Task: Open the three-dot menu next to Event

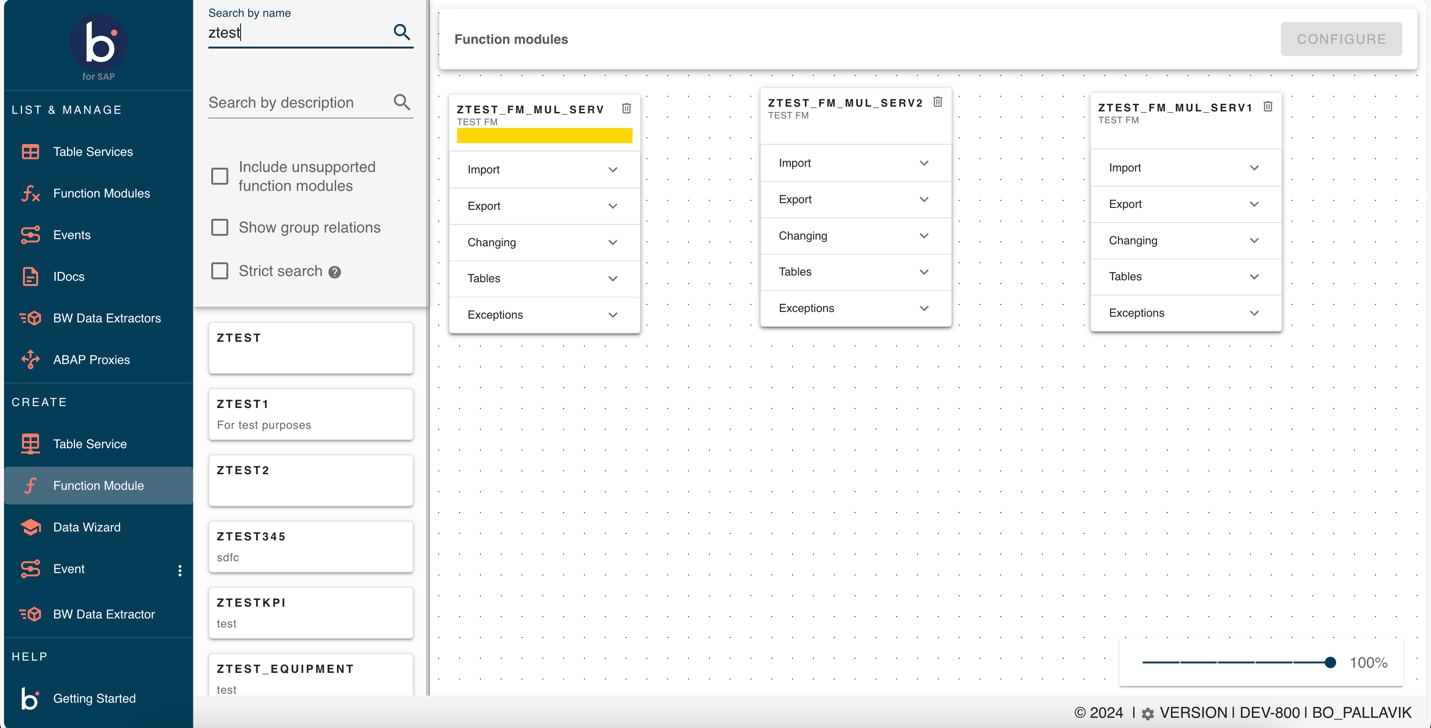Action: pyautogui.click(x=180, y=570)
